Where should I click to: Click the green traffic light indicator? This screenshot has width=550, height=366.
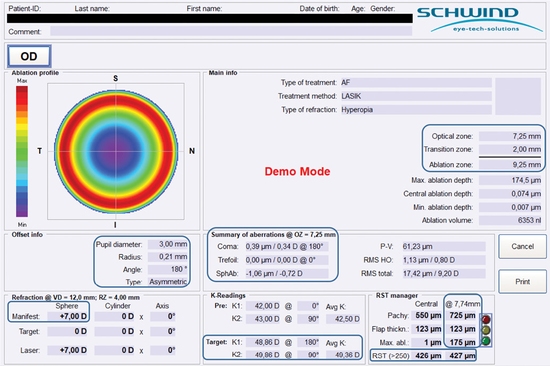click(x=486, y=340)
